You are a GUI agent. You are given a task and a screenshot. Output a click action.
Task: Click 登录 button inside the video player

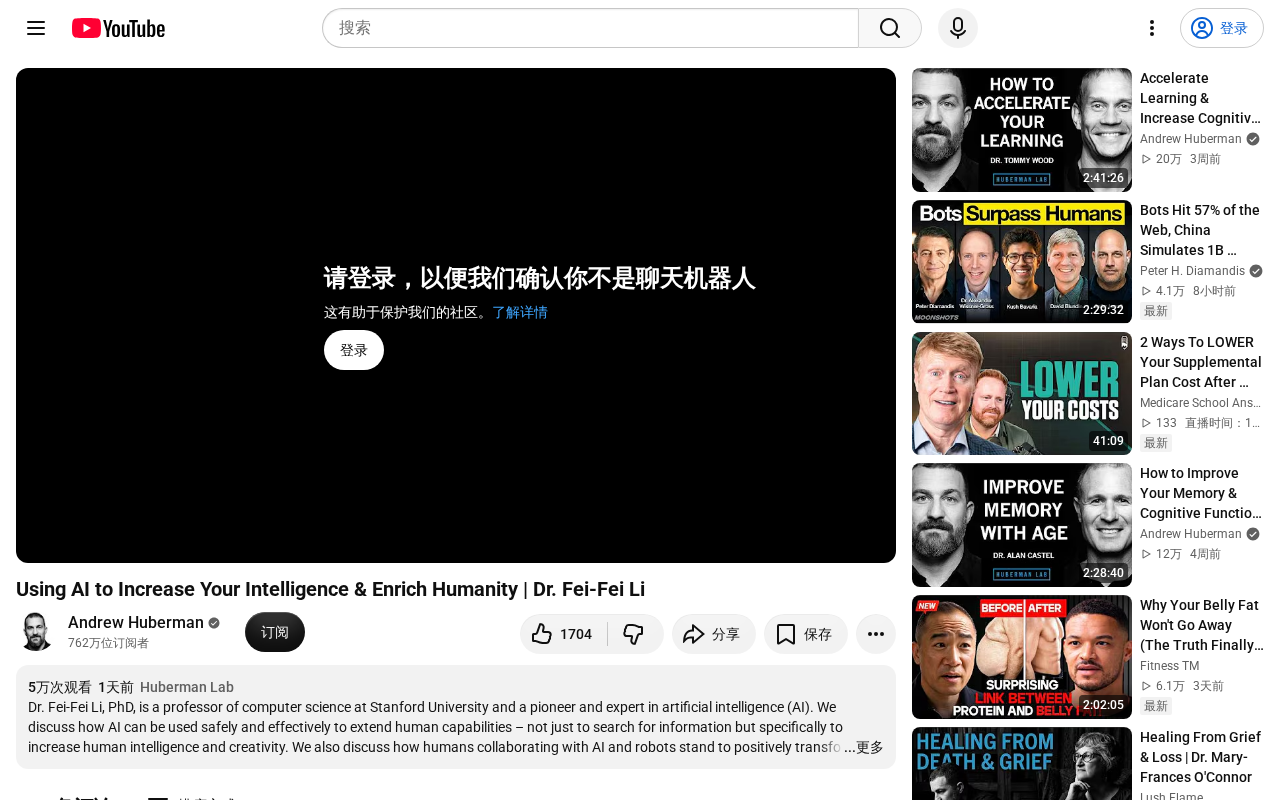(354, 350)
